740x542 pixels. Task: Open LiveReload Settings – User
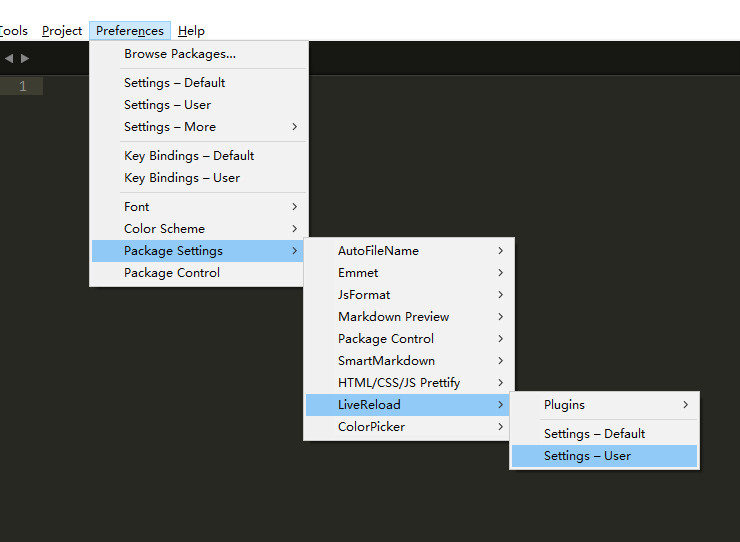(x=604, y=456)
